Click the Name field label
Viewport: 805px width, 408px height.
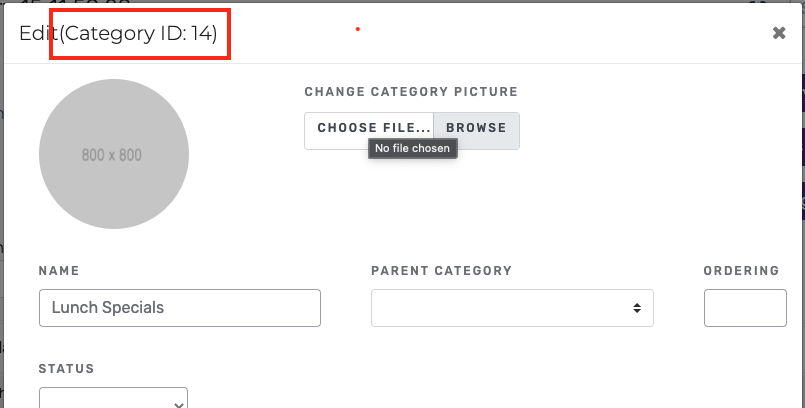[x=59, y=270]
